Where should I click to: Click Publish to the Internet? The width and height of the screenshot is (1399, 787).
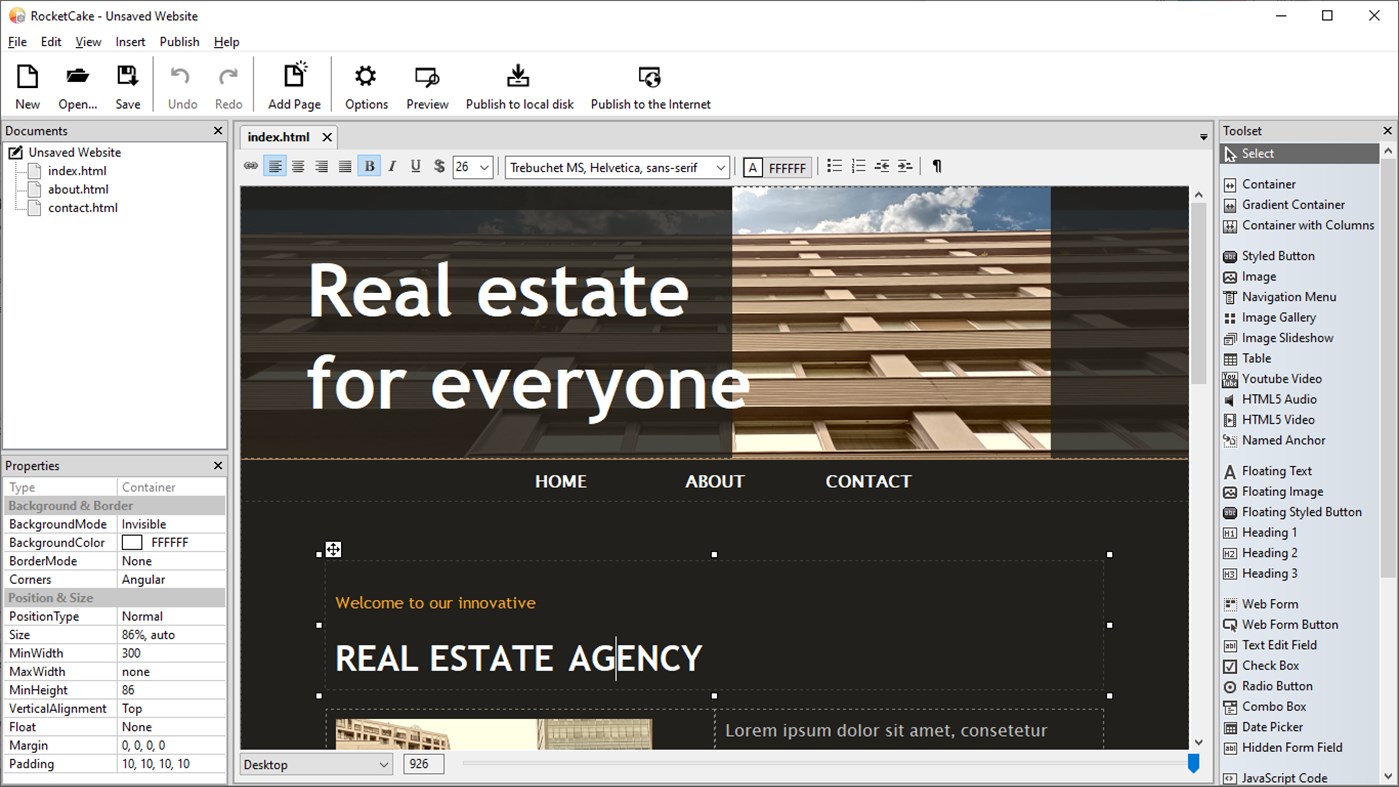[x=650, y=84]
